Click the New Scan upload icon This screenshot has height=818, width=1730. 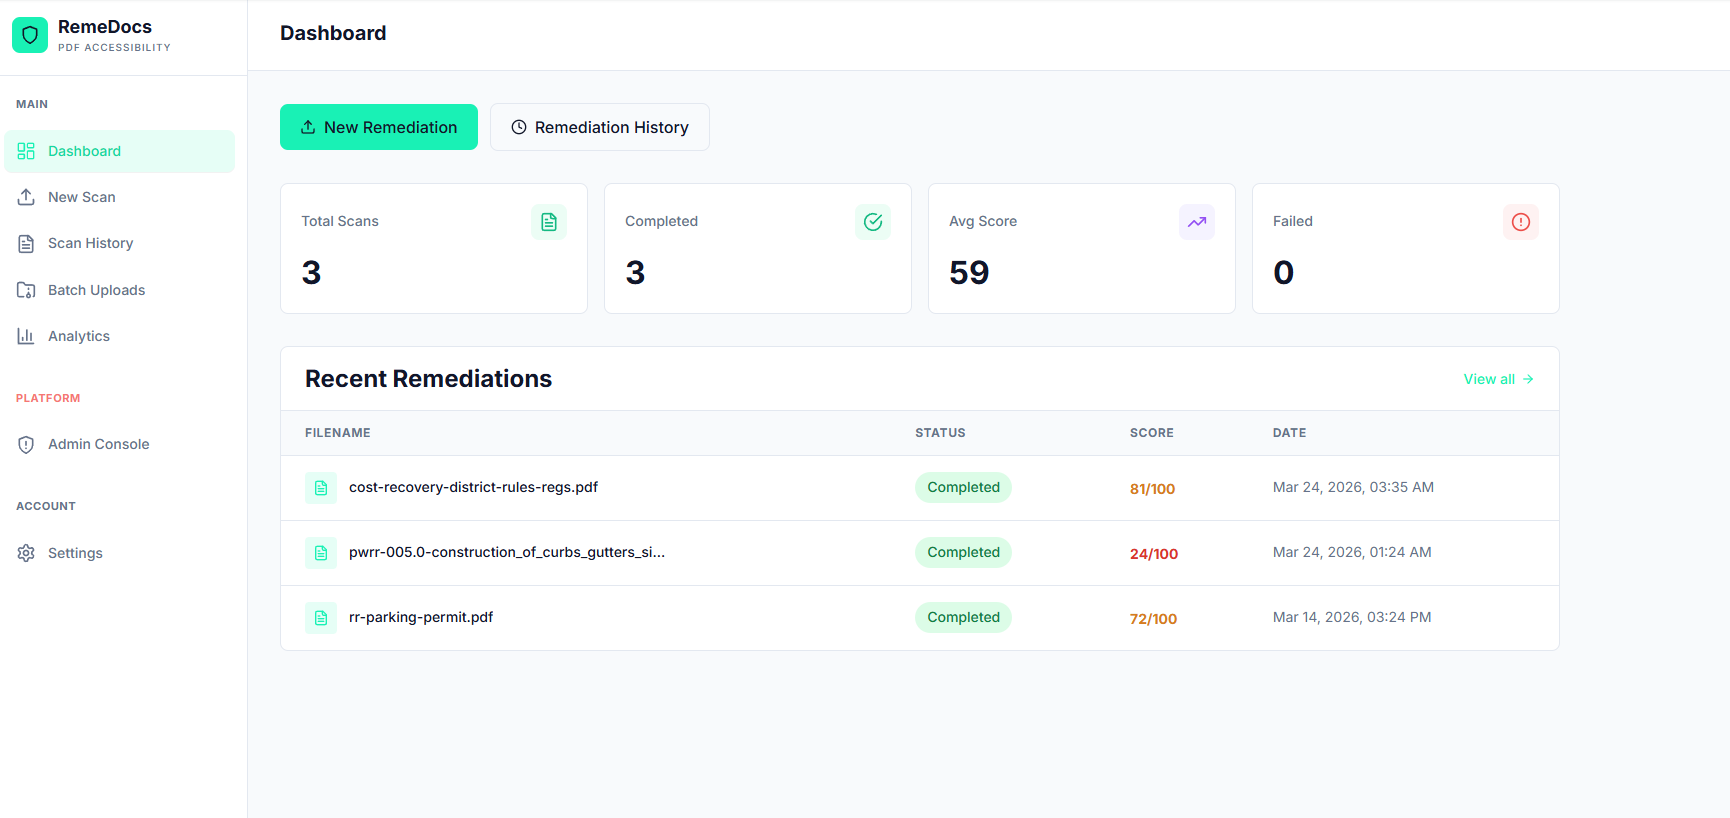(x=26, y=197)
